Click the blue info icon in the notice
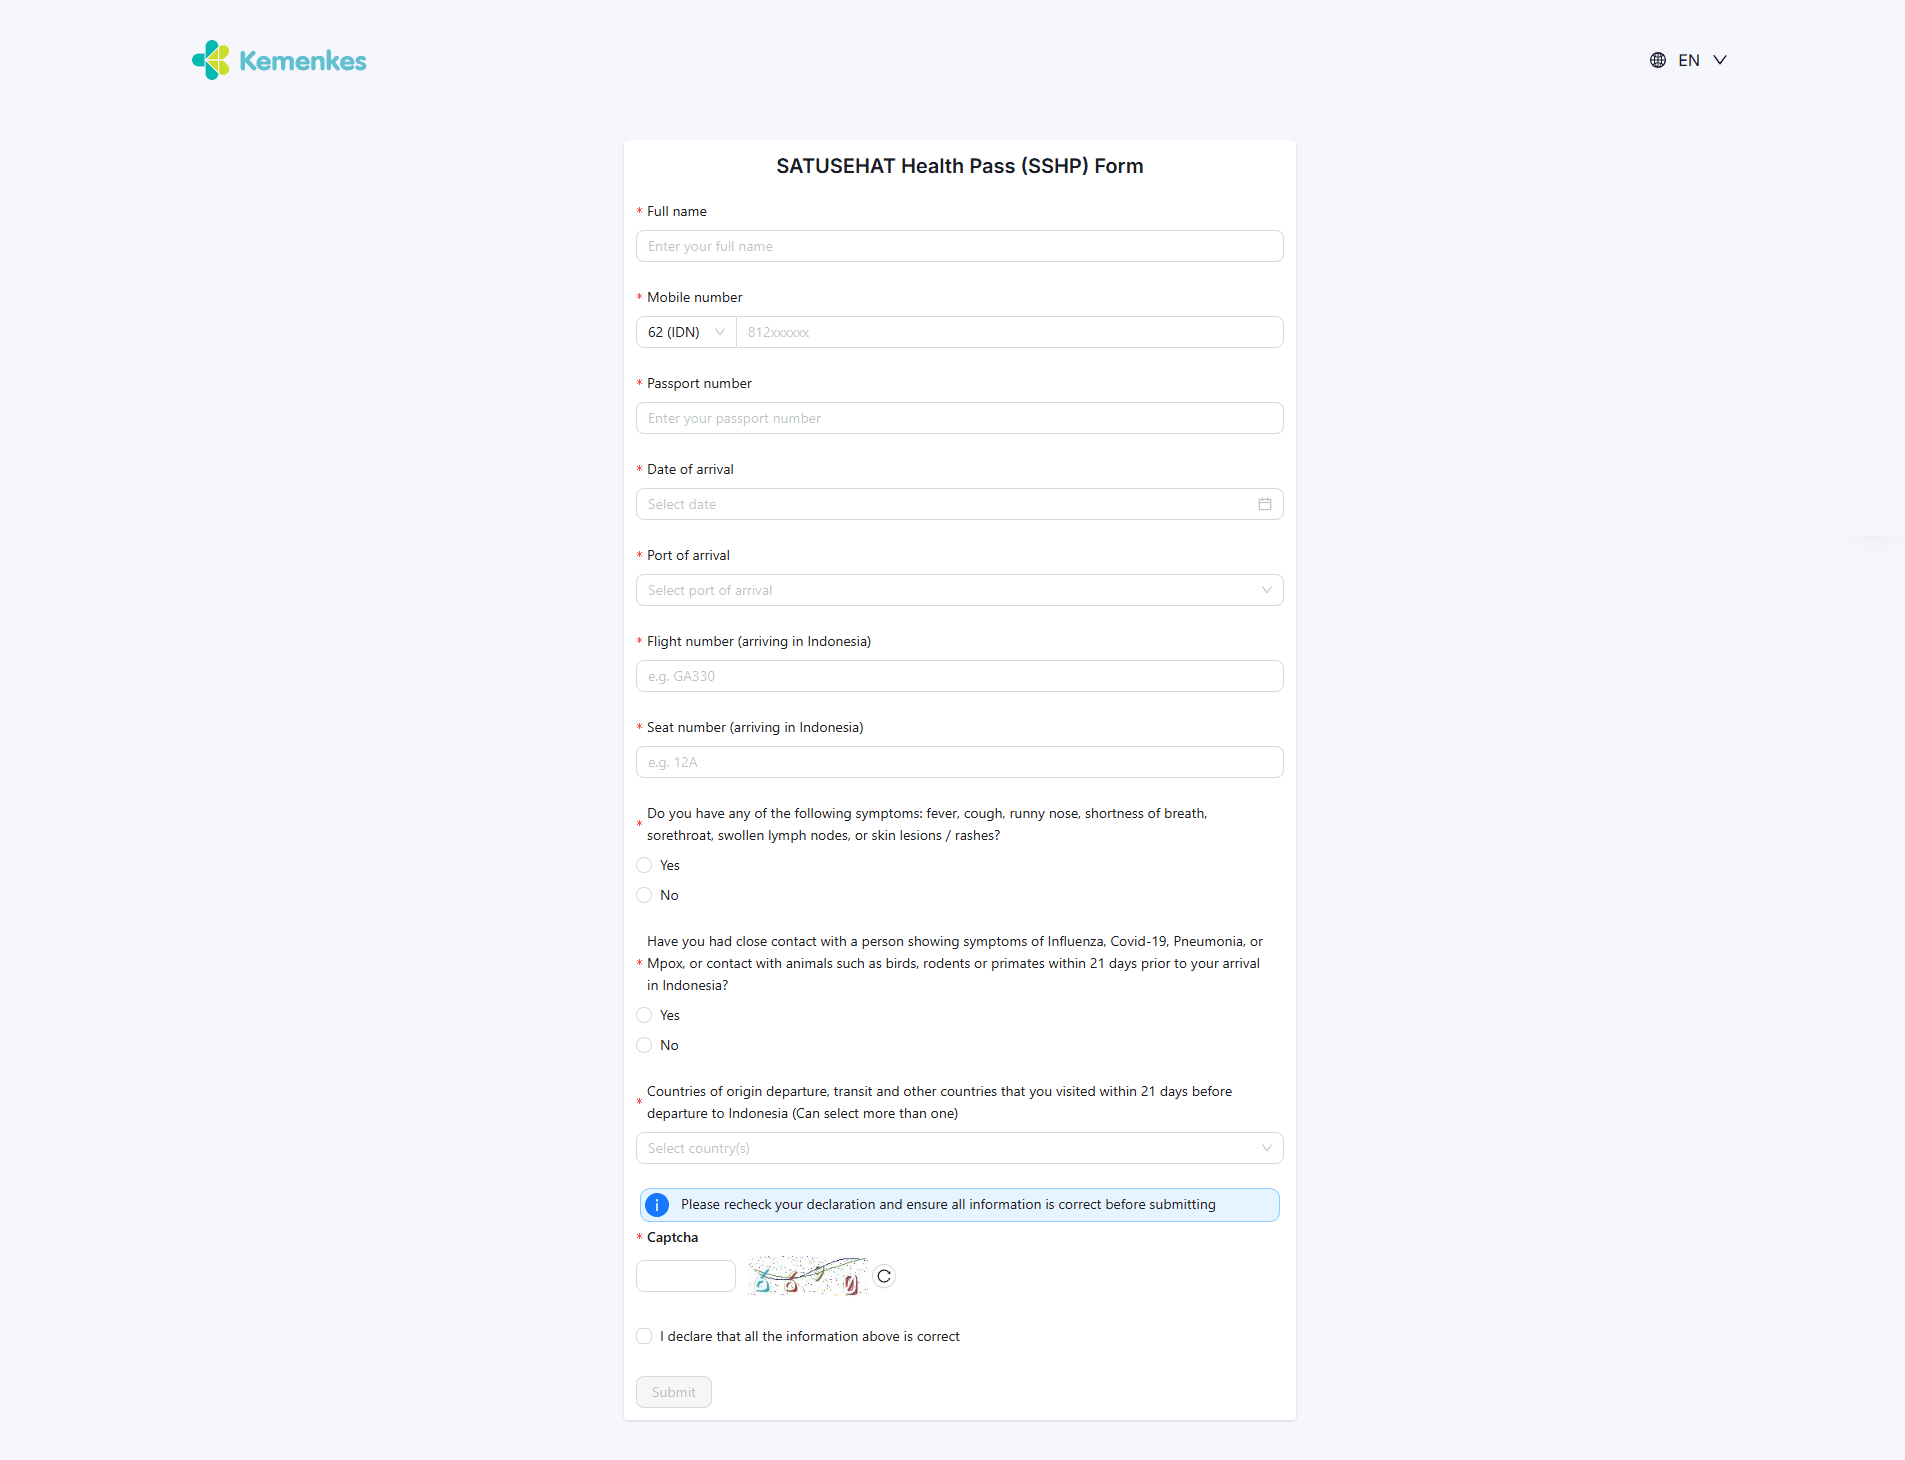This screenshot has height=1460, width=1905. pyautogui.click(x=657, y=1205)
